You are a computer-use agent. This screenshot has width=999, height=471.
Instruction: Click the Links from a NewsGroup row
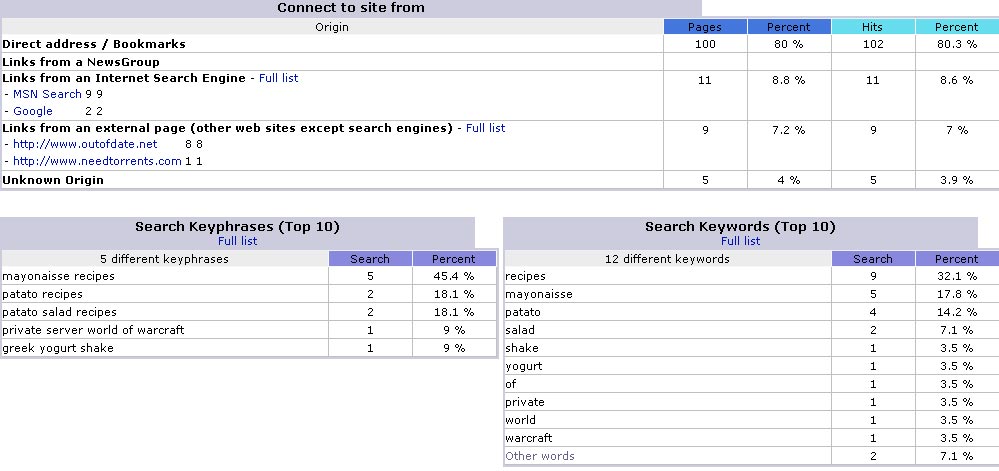coord(500,62)
